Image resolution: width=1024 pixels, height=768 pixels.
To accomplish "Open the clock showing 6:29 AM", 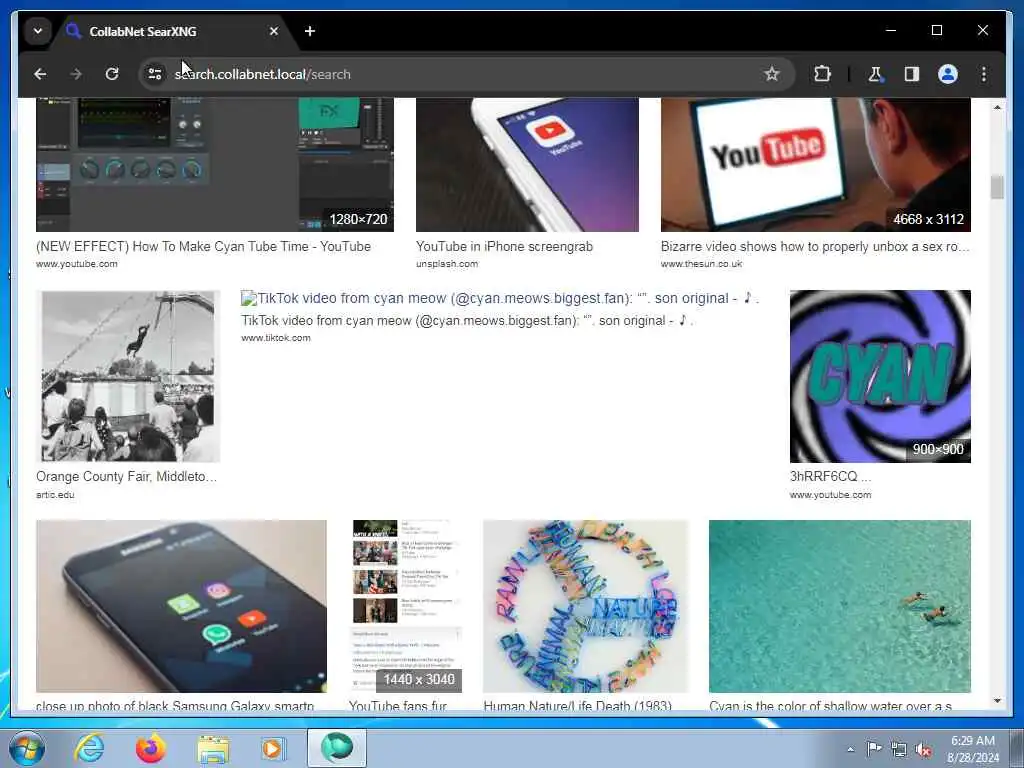I will click(973, 749).
